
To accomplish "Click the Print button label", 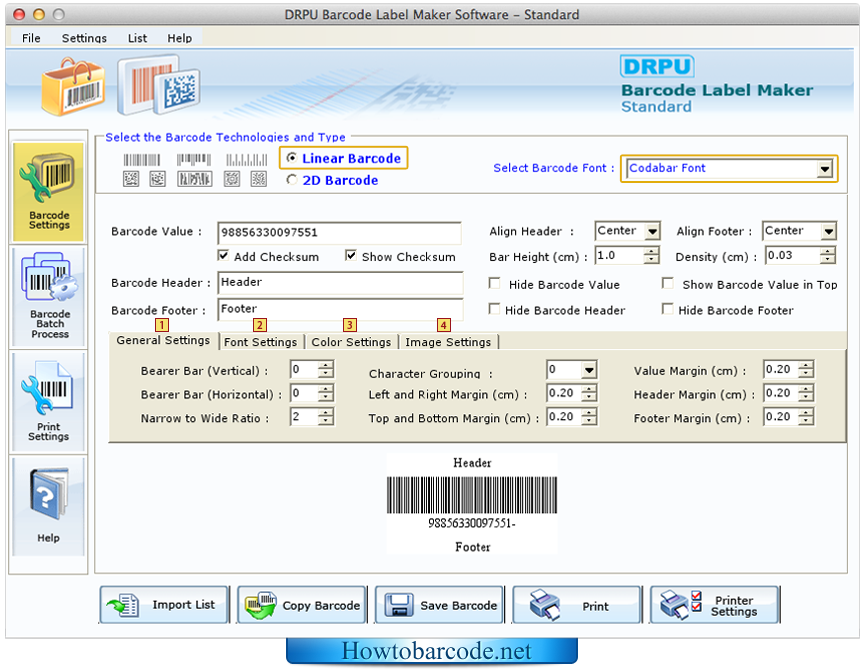I will pyautogui.click(x=595, y=606).
